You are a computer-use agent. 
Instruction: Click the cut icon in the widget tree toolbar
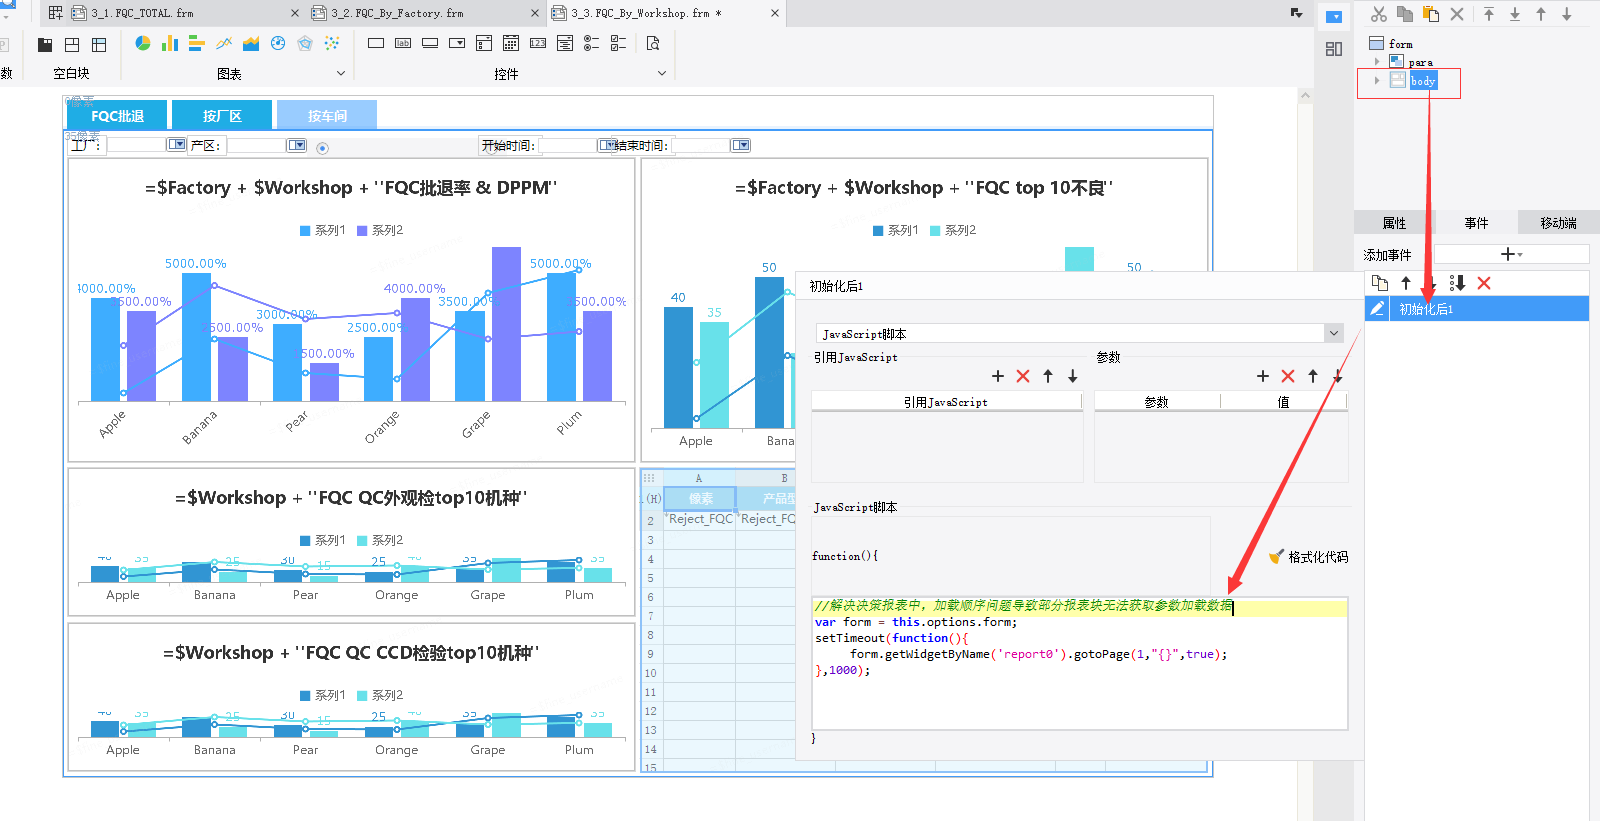[1379, 14]
